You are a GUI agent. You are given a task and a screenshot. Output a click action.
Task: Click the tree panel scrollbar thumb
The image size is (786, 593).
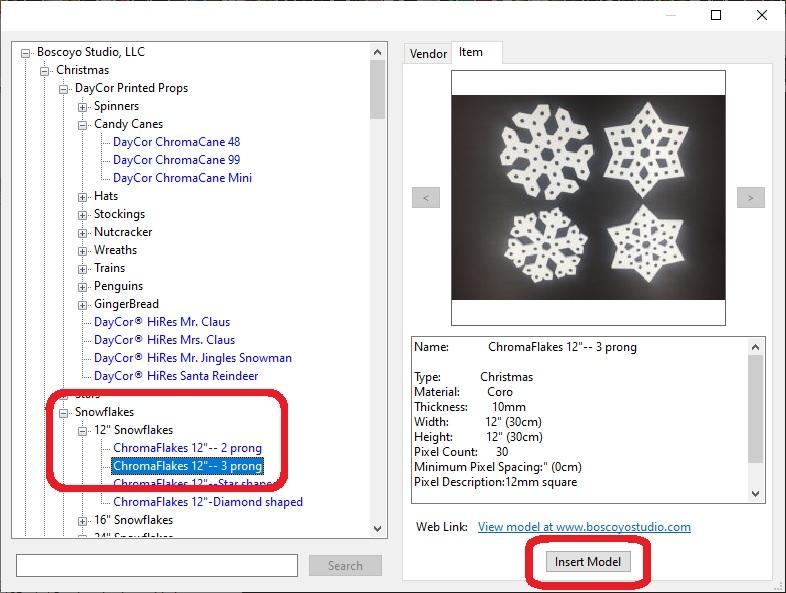click(377, 90)
